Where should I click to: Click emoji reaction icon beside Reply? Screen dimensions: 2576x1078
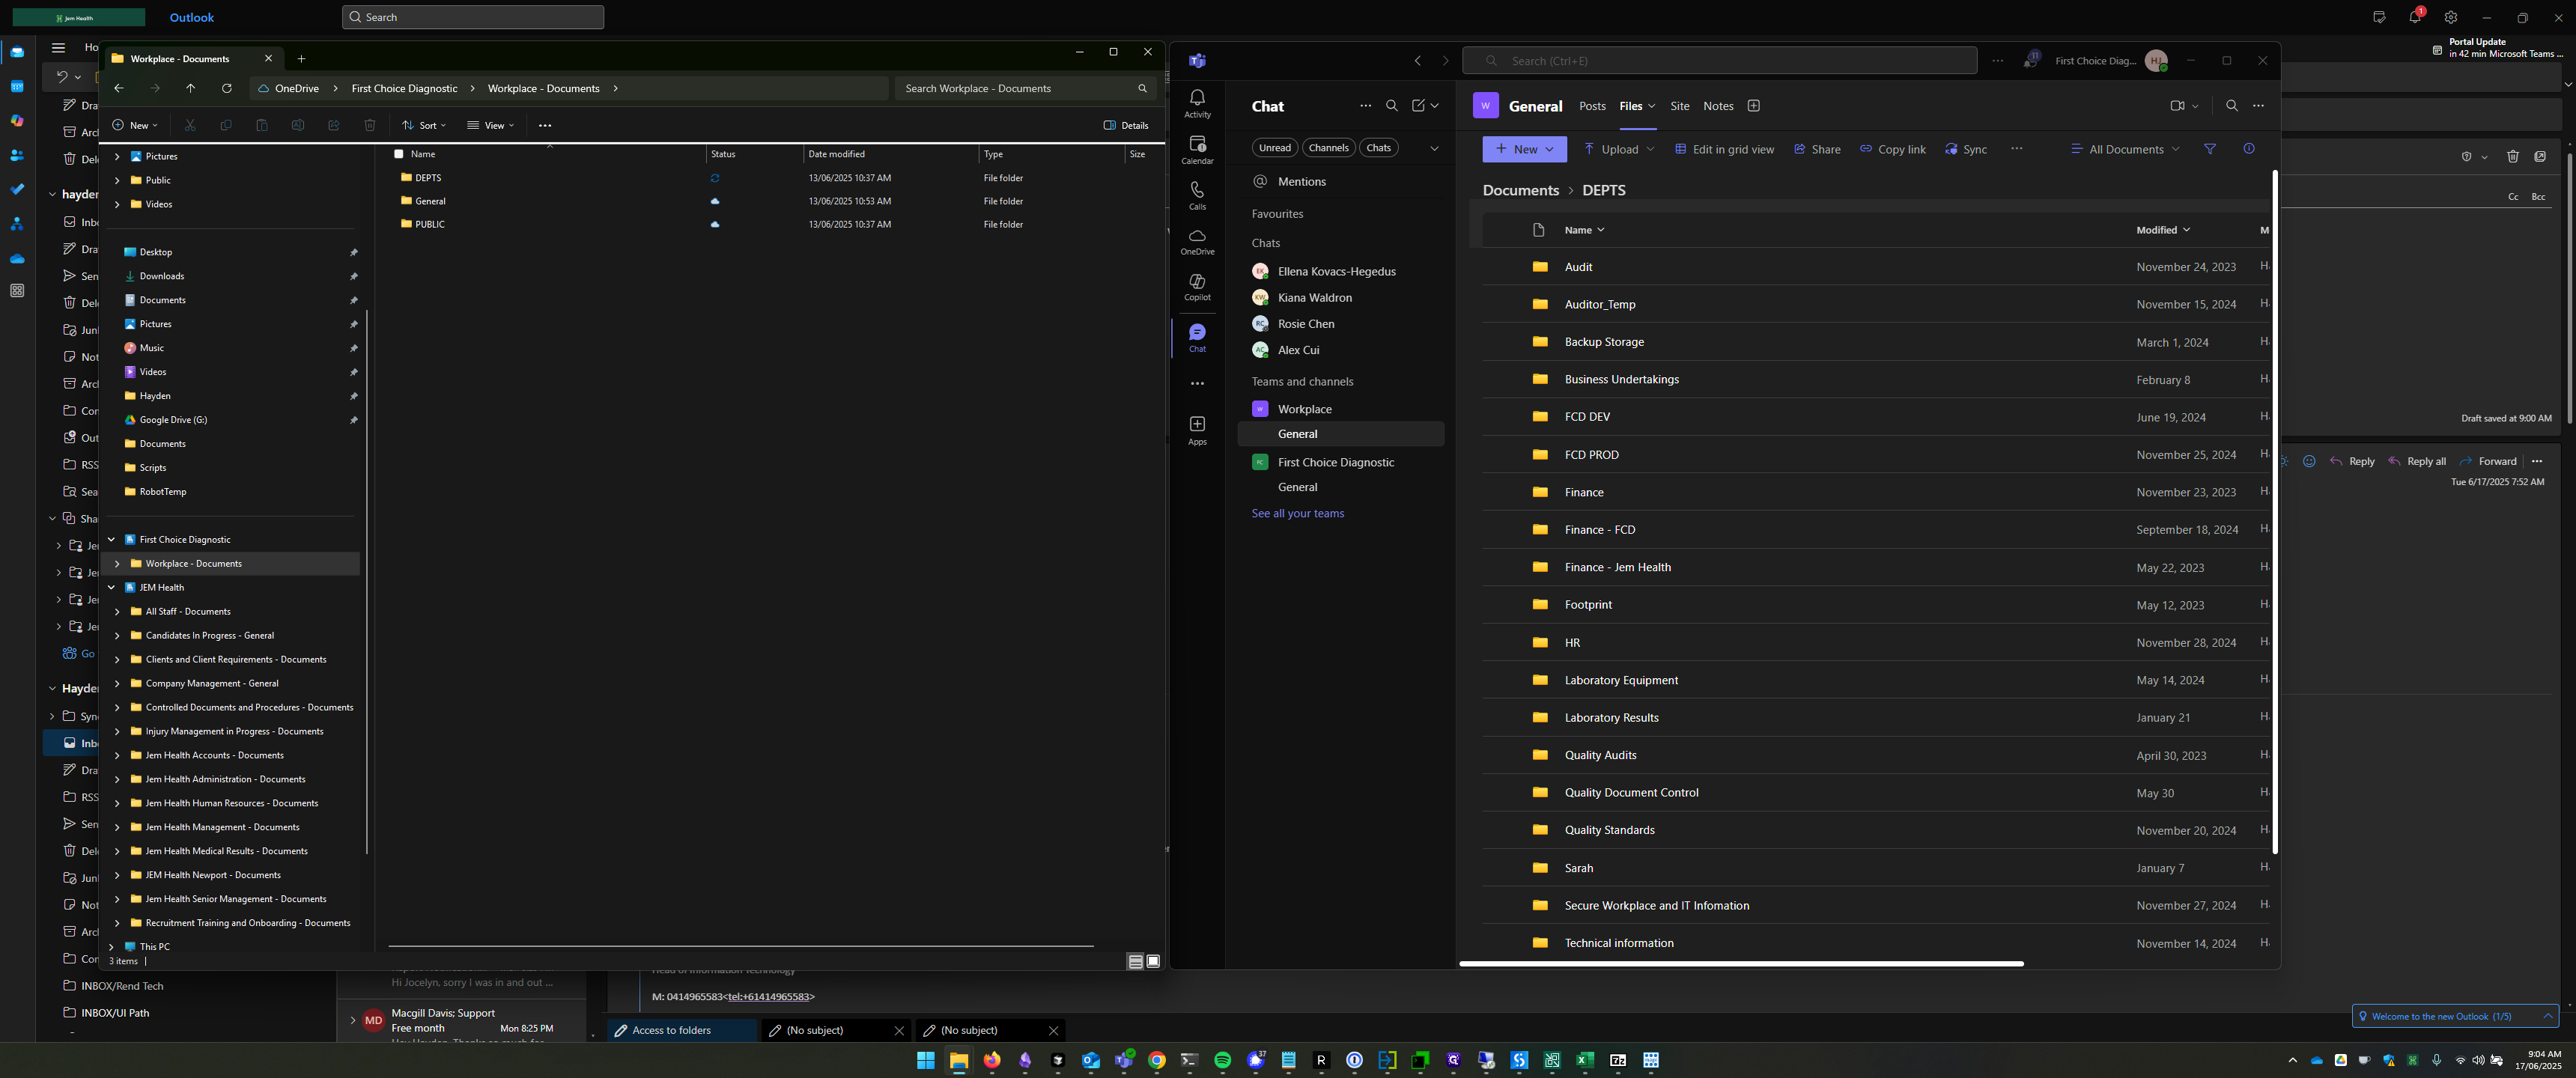tap(2309, 461)
